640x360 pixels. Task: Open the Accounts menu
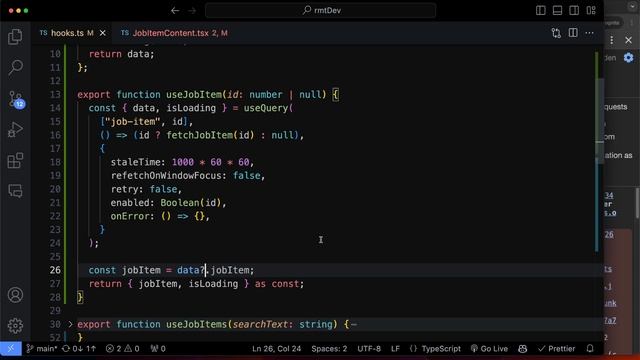point(15,295)
